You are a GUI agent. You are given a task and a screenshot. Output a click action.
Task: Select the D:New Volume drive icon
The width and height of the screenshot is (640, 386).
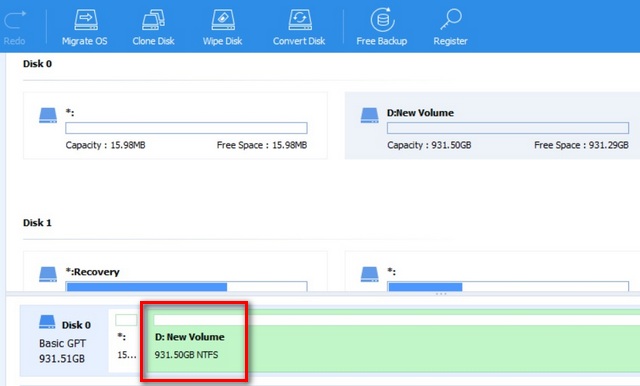(x=369, y=115)
